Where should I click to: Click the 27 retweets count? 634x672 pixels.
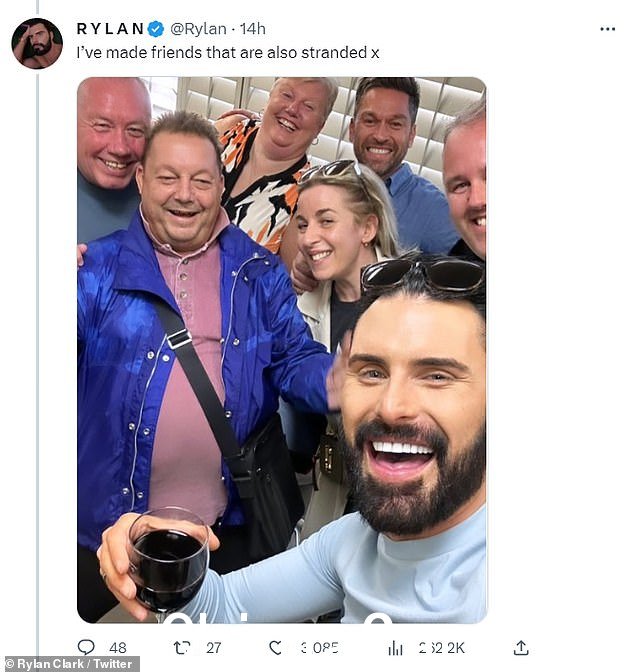213,648
